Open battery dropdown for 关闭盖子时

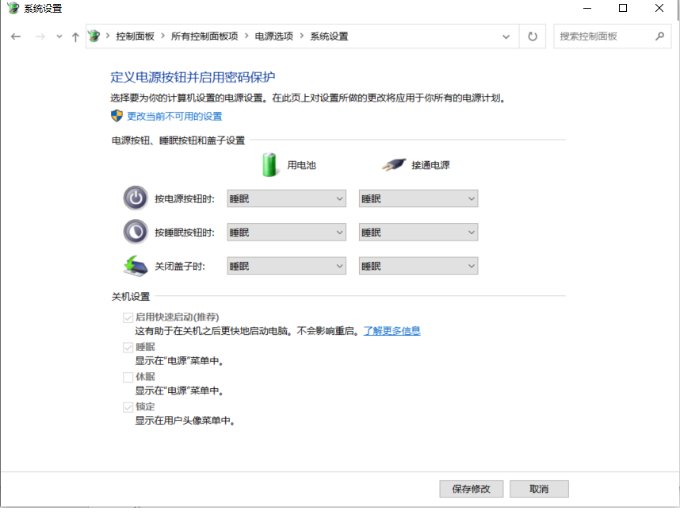coord(287,266)
